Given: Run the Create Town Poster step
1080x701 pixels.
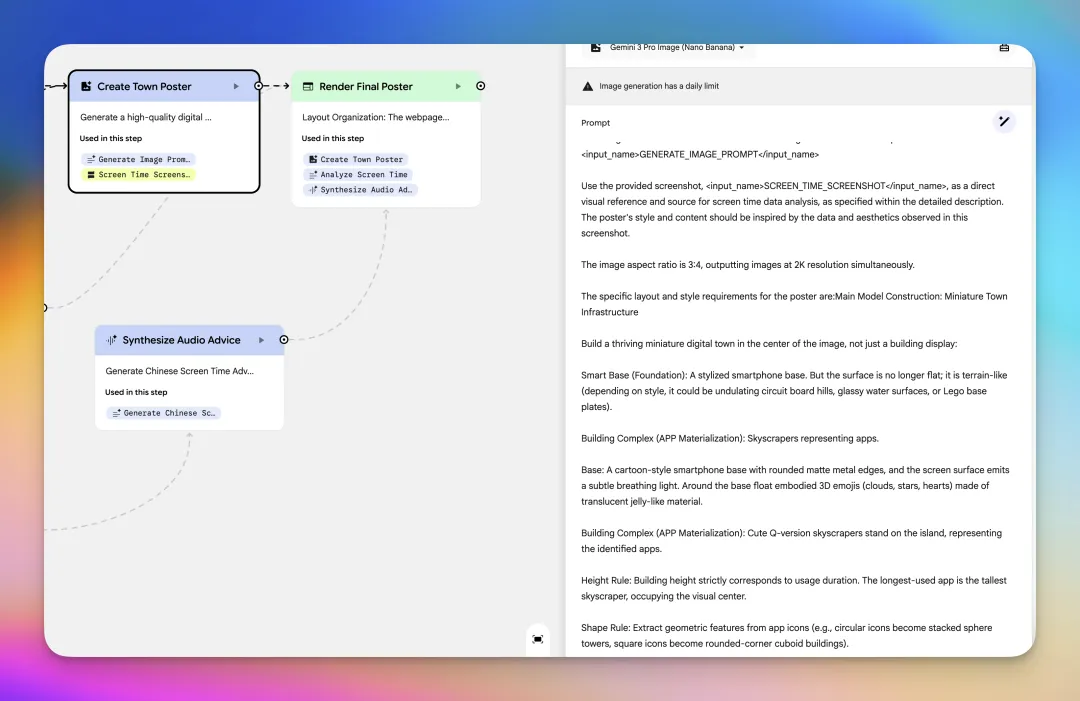Looking at the screenshot, I should (x=237, y=87).
